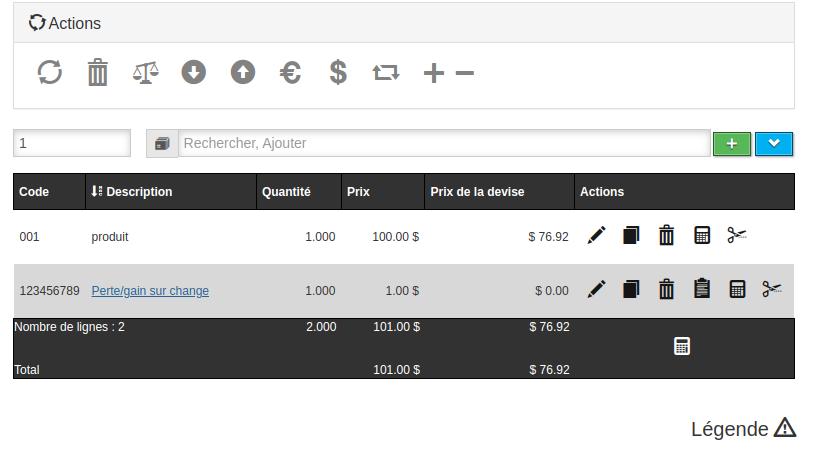Click the up arrow circle icon

tap(242, 73)
